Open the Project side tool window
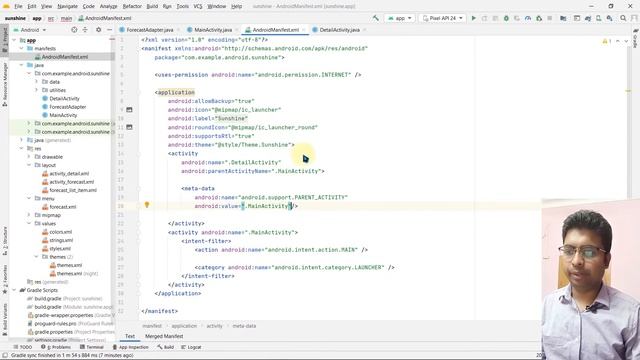 (4, 40)
